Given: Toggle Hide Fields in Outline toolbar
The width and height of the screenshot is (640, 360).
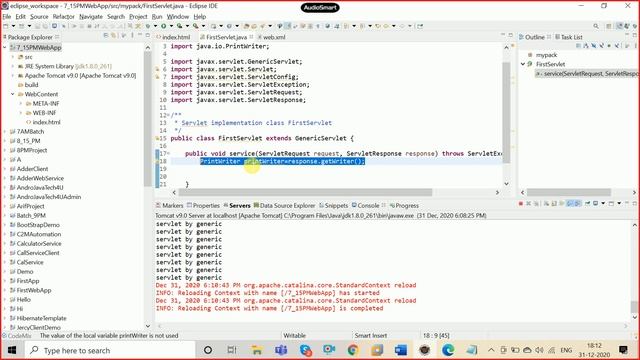Looking at the screenshot, I should (x=593, y=46).
